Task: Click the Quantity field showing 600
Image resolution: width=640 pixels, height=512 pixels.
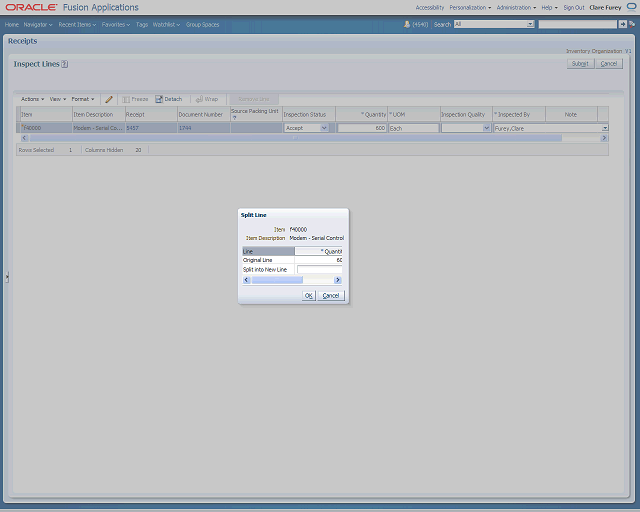Action: (x=362, y=128)
